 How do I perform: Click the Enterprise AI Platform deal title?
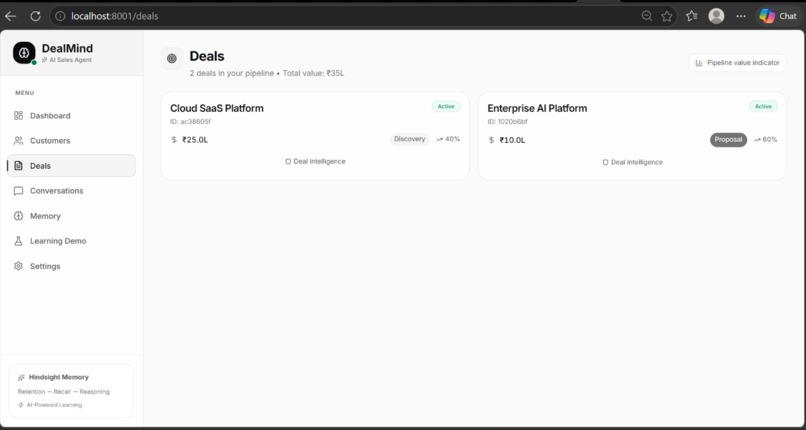coord(537,108)
